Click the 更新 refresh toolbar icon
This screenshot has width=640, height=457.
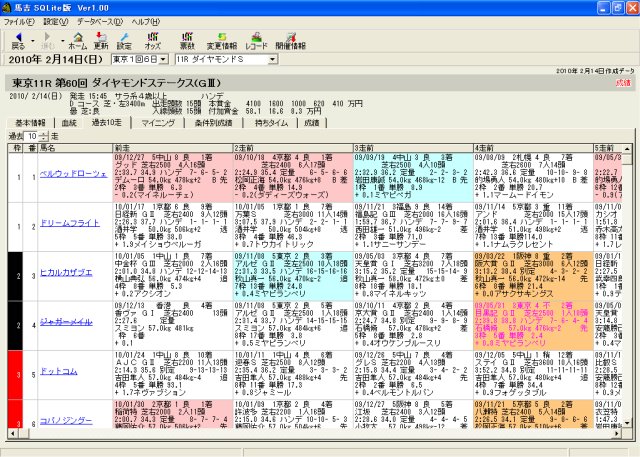click(101, 37)
